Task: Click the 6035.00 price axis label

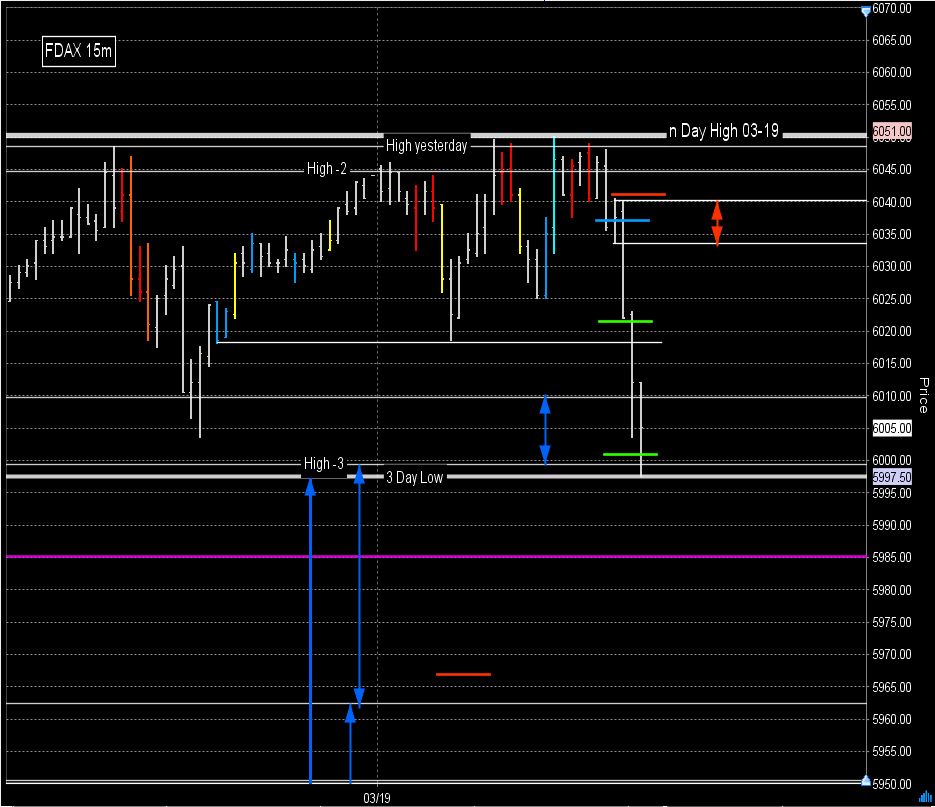Action: (x=892, y=234)
